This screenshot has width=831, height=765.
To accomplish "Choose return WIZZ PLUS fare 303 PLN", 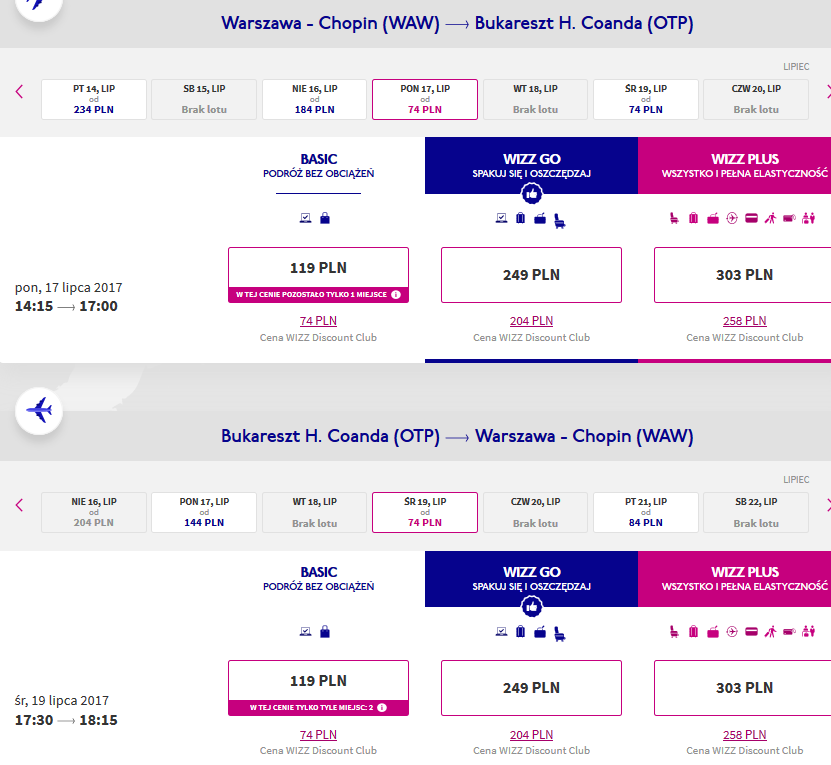I will (x=744, y=688).
